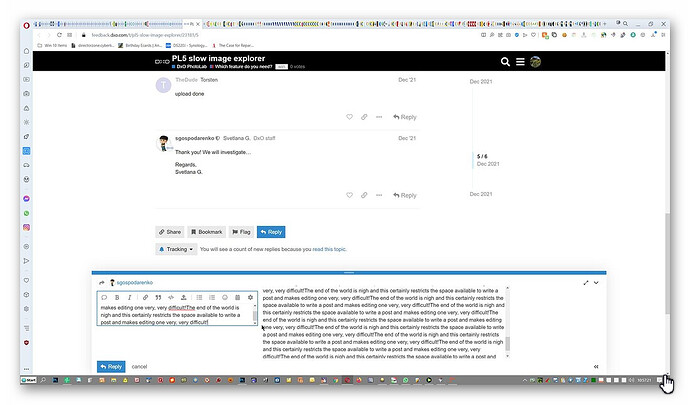Click the composer resize grip on the blue bar
The height and width of the screenshot is (405, 690).
(x=349, y=272)
